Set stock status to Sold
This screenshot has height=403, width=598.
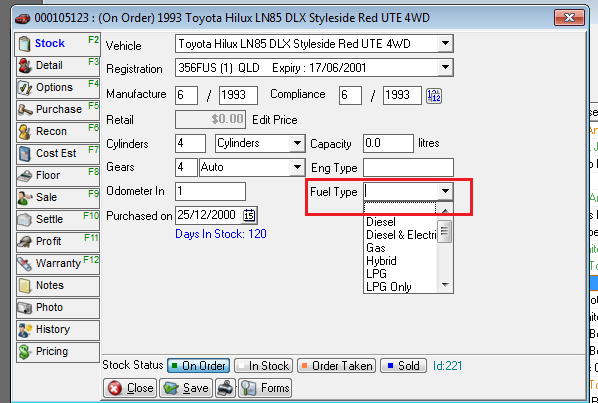(403, 366)
